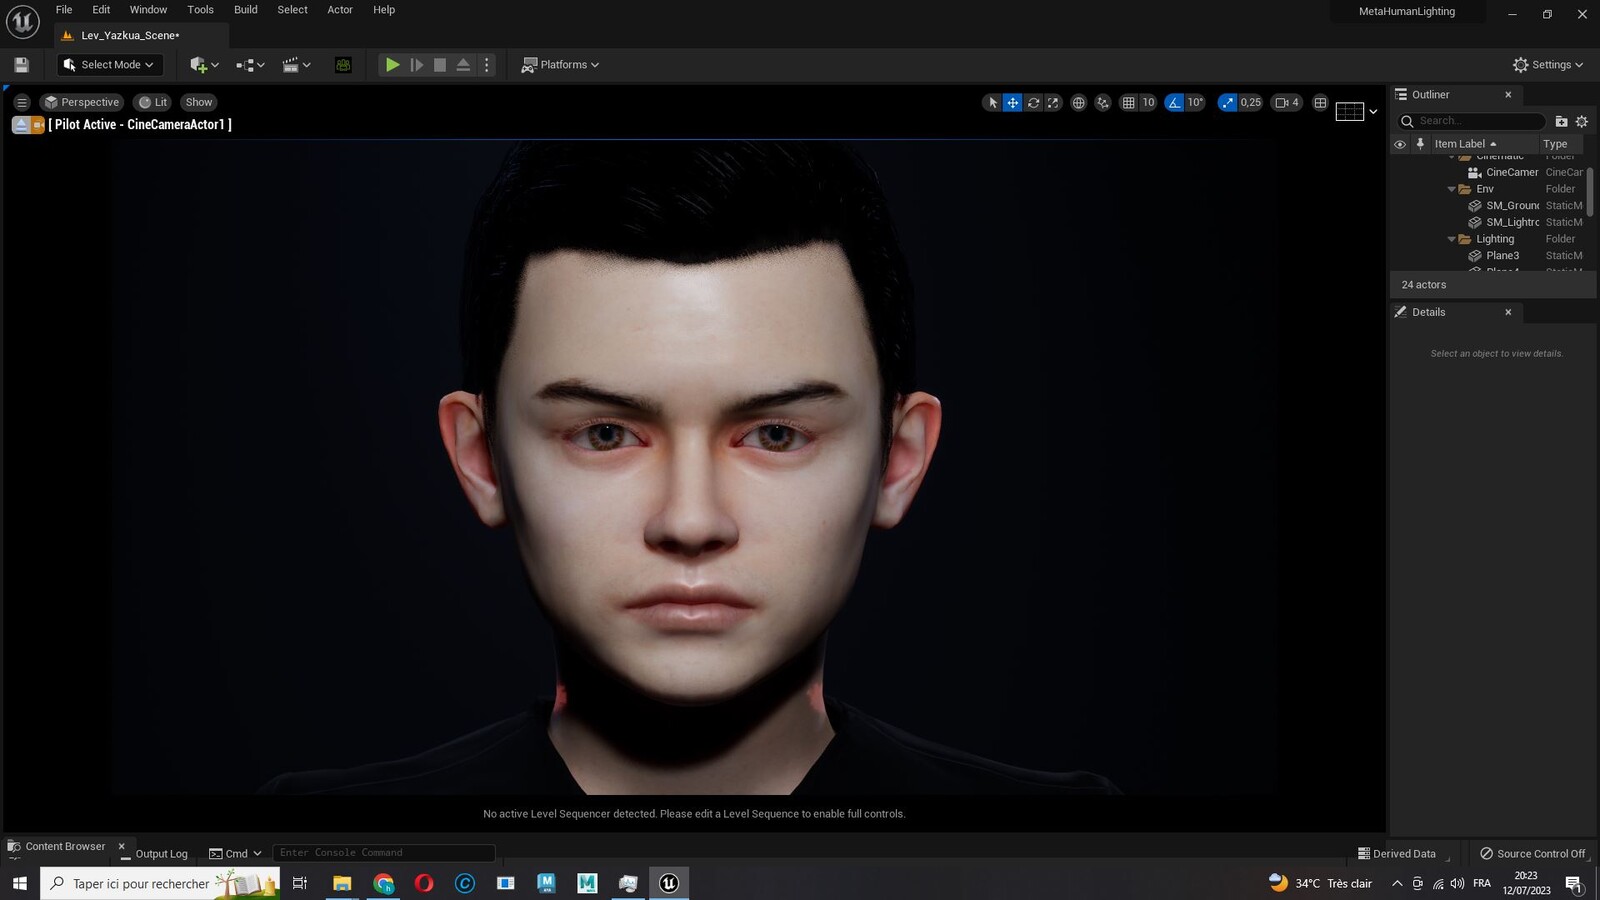Start Play in Editor
Screen dimensions: 1600x900
392,65
